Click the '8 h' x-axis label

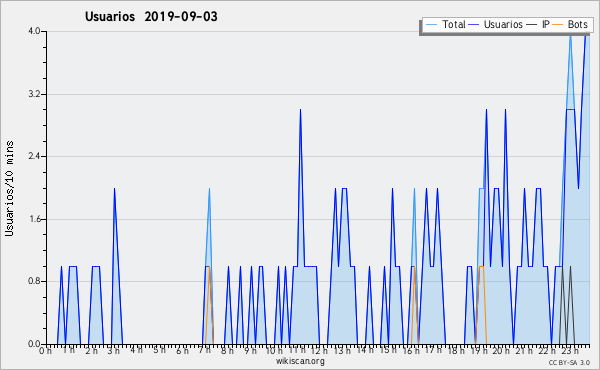pyautogui.click(x=227, y=350)
